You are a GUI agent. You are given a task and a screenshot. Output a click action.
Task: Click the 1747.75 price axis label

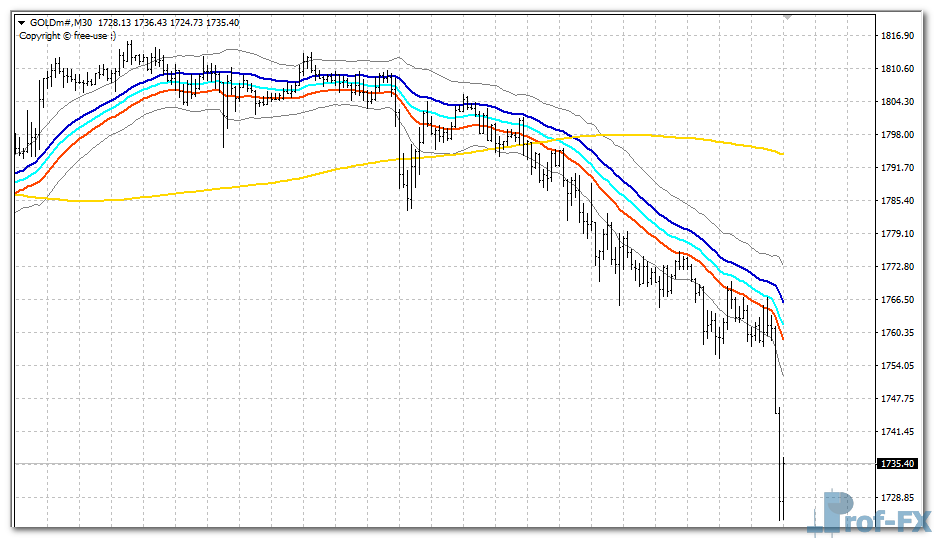(x=897, y=399)
